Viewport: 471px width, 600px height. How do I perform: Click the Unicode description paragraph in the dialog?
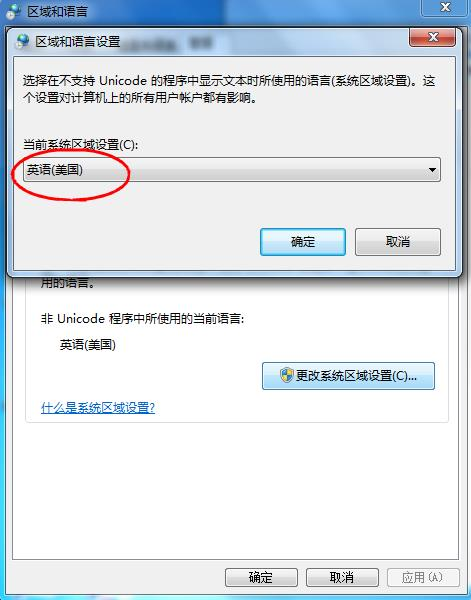229,89
